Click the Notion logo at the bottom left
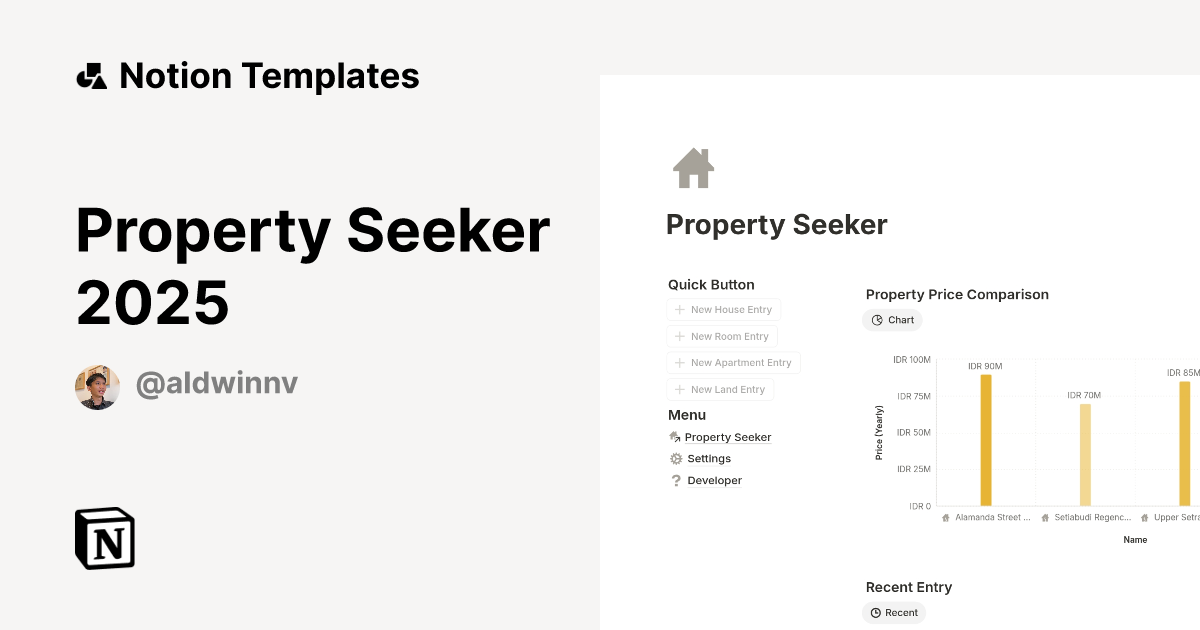This screenshot has width=1200, height=630. pos(105,538)
